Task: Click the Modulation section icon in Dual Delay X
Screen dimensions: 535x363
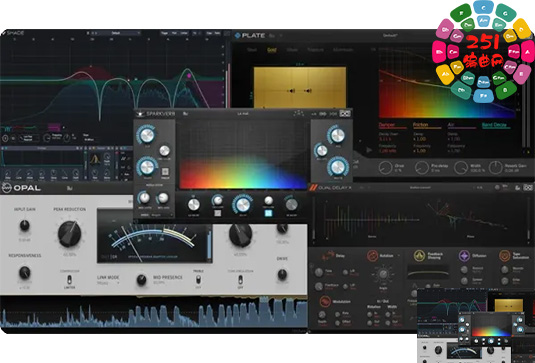Action: [325, 301]
